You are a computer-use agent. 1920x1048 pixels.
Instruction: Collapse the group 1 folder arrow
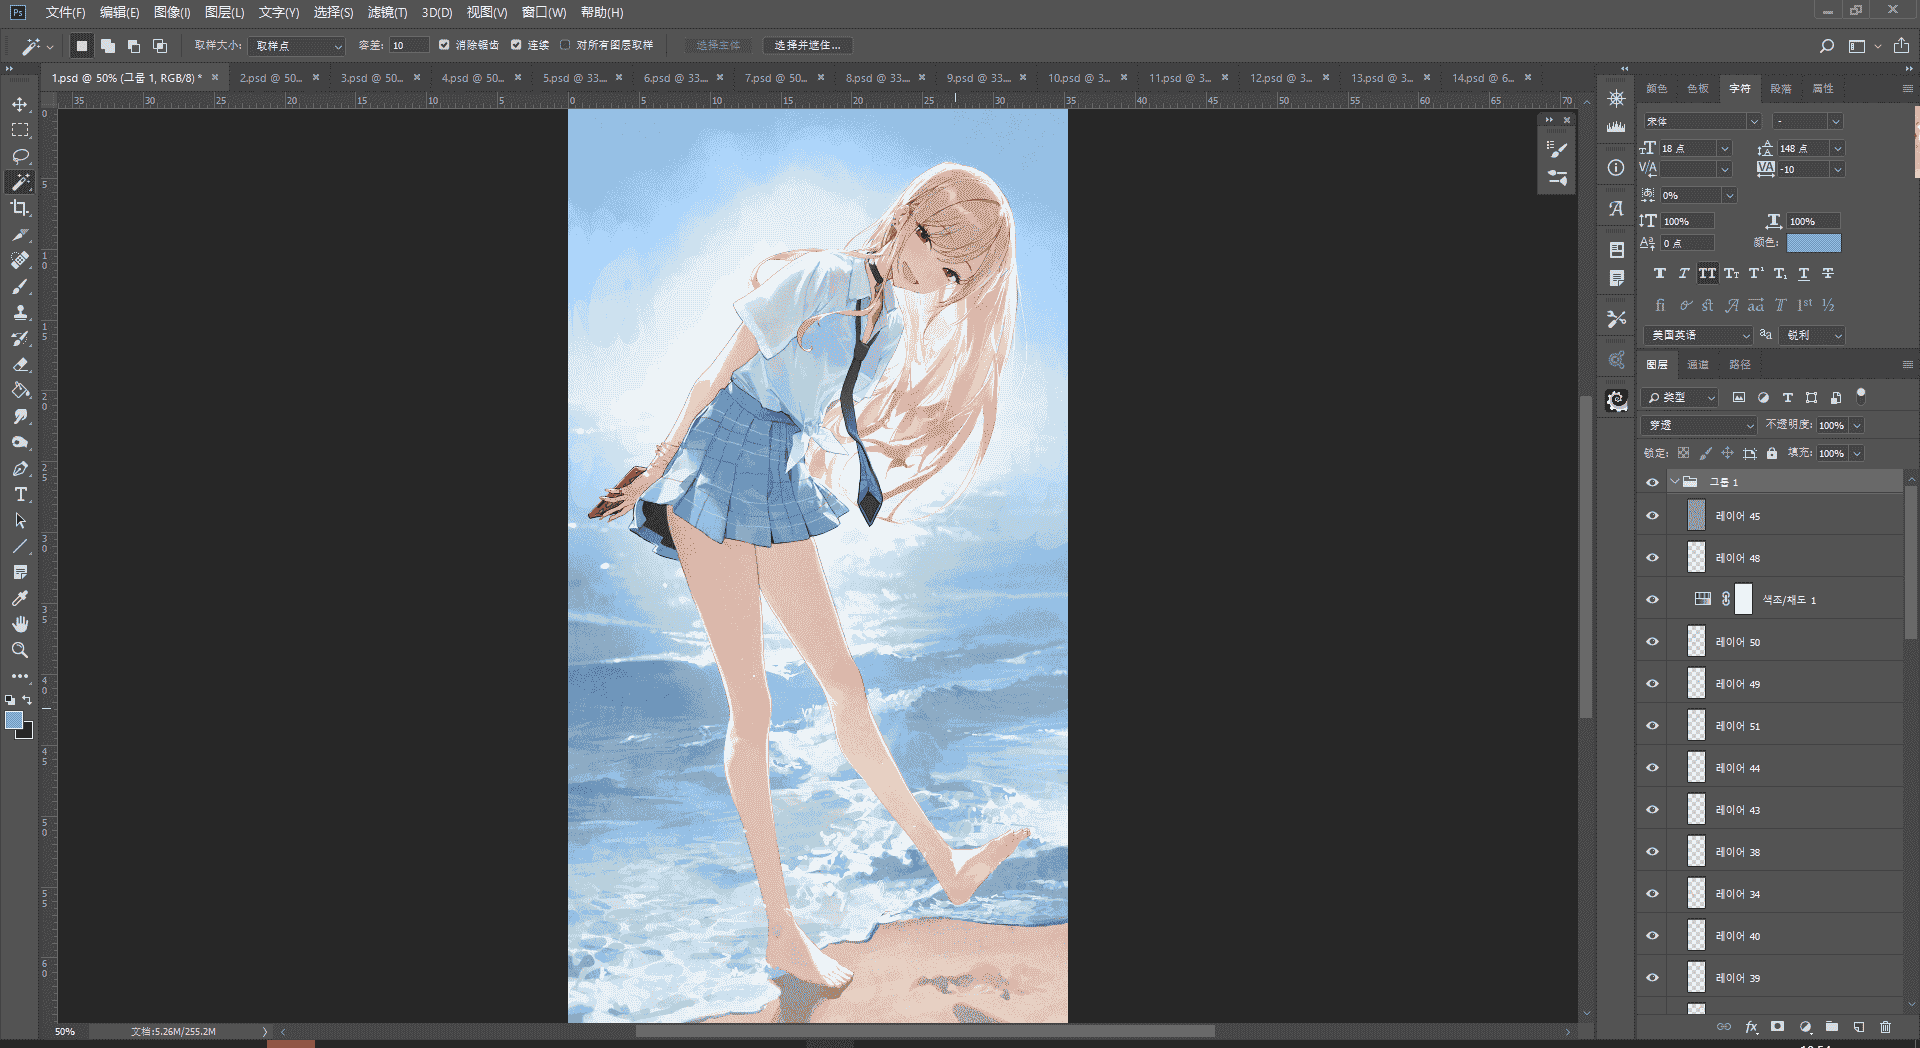[1675, 482]
